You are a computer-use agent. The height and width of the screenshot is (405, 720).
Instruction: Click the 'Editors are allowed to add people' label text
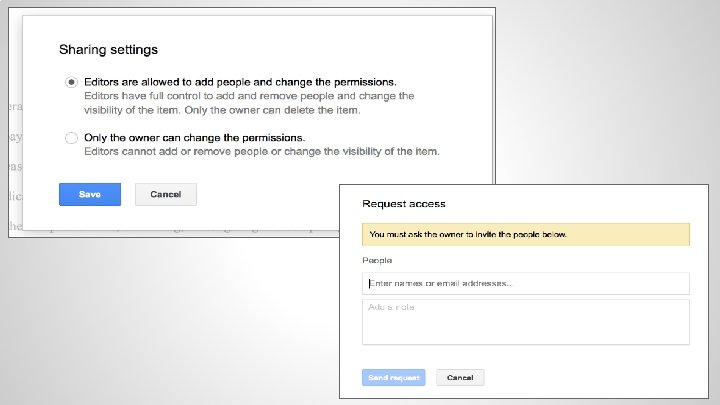click(241, 81)
